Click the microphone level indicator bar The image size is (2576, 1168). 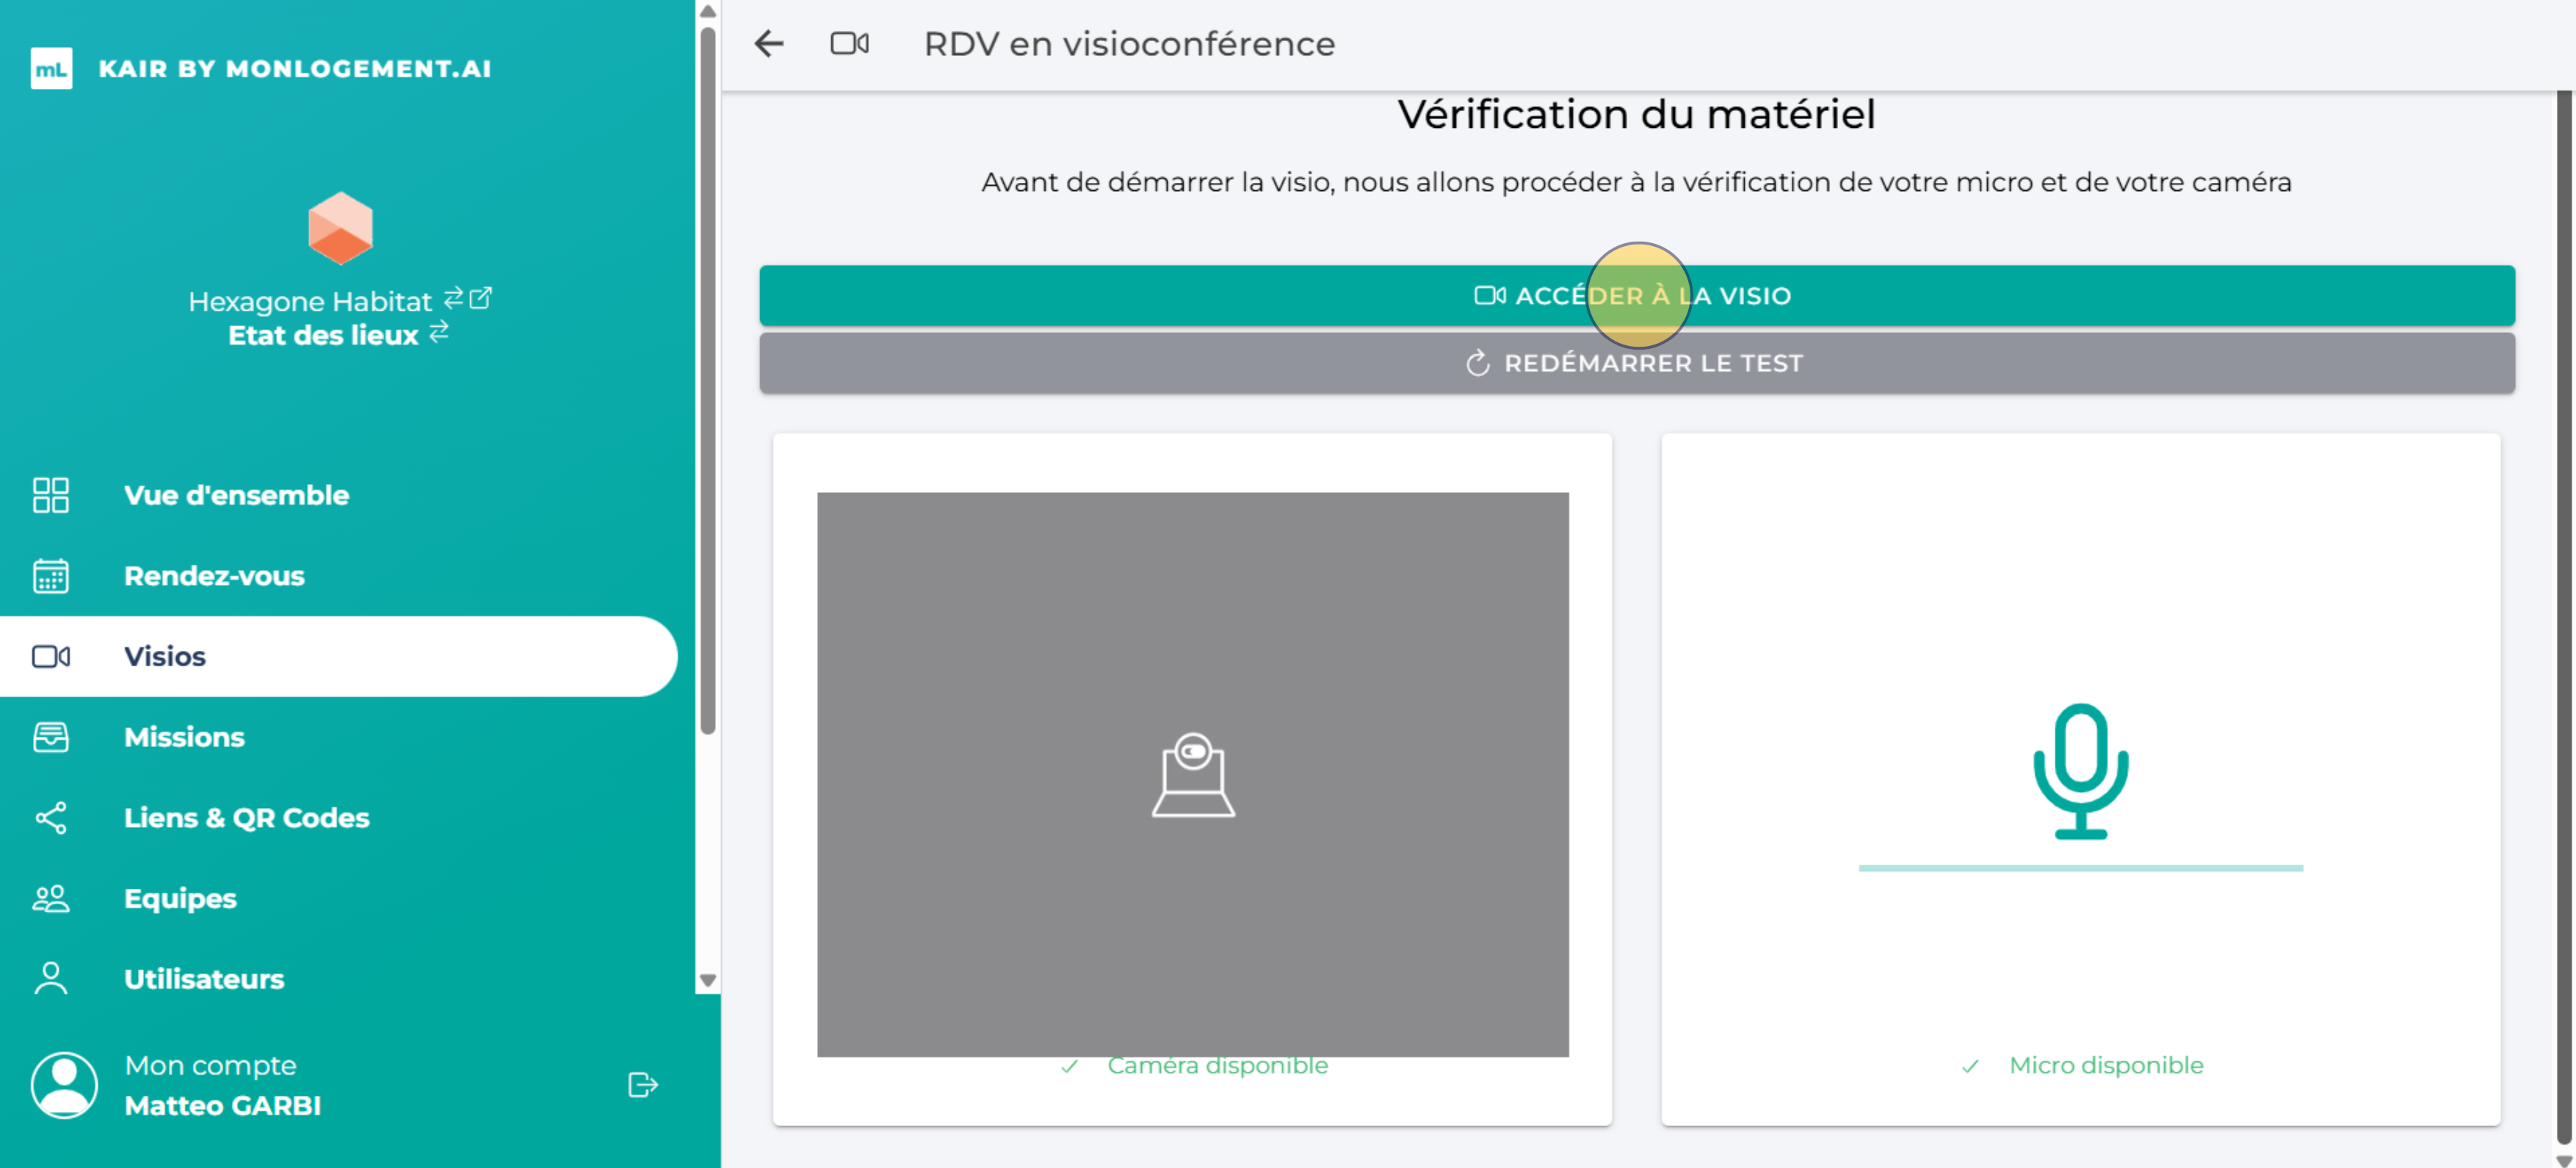(x=2081, y=869)
